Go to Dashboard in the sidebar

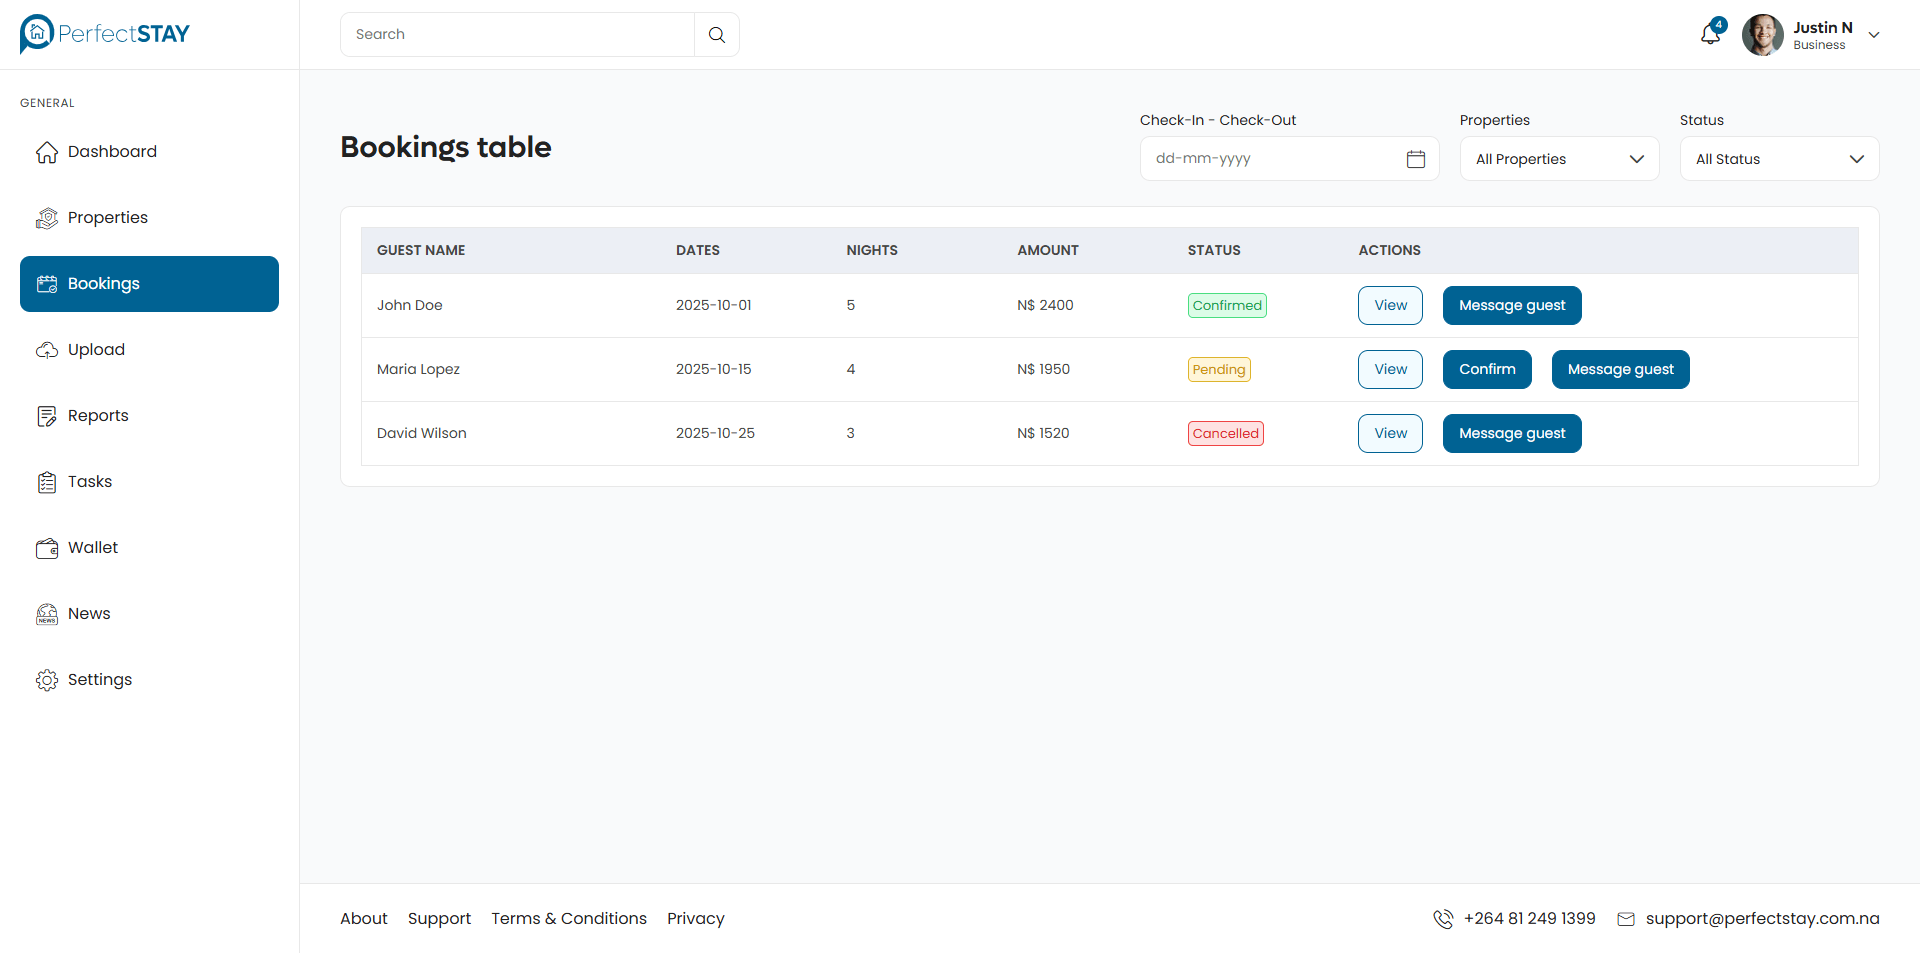tap(112, 152)
